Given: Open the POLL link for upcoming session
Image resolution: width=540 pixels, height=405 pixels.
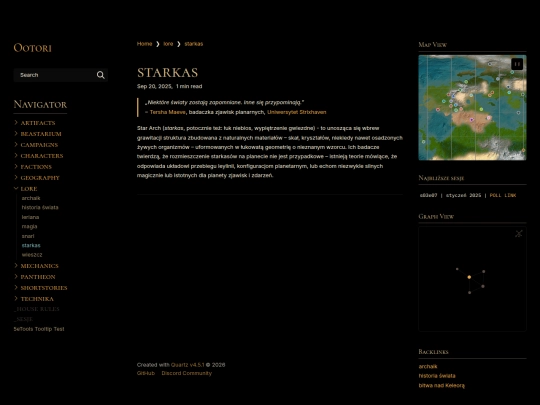Looking at the screenshot, I should pyautogui.click(x=495, y=195).
